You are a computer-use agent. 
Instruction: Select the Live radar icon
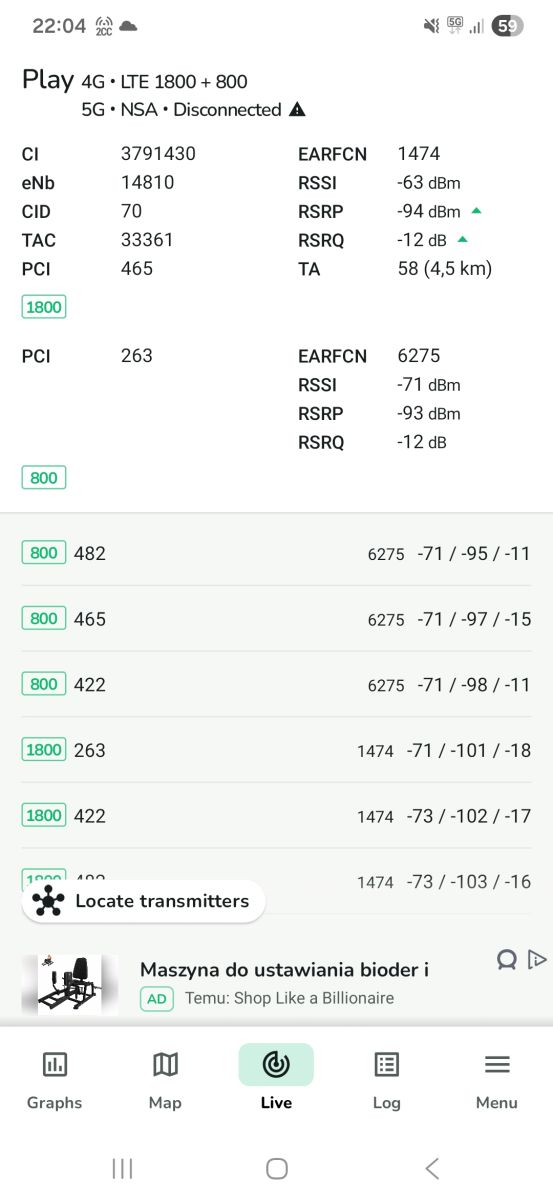(x=276, y=1065)
